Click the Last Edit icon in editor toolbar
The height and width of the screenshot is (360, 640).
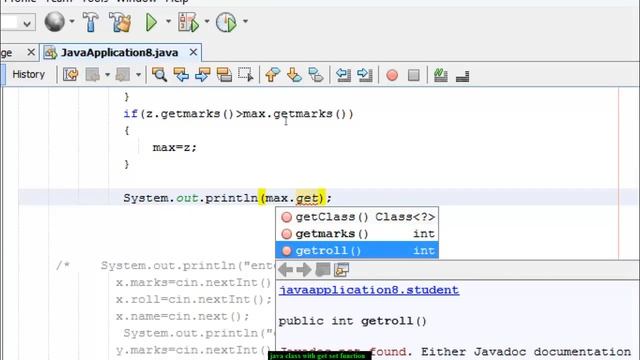pyautogui.click(x=71, y=75)
